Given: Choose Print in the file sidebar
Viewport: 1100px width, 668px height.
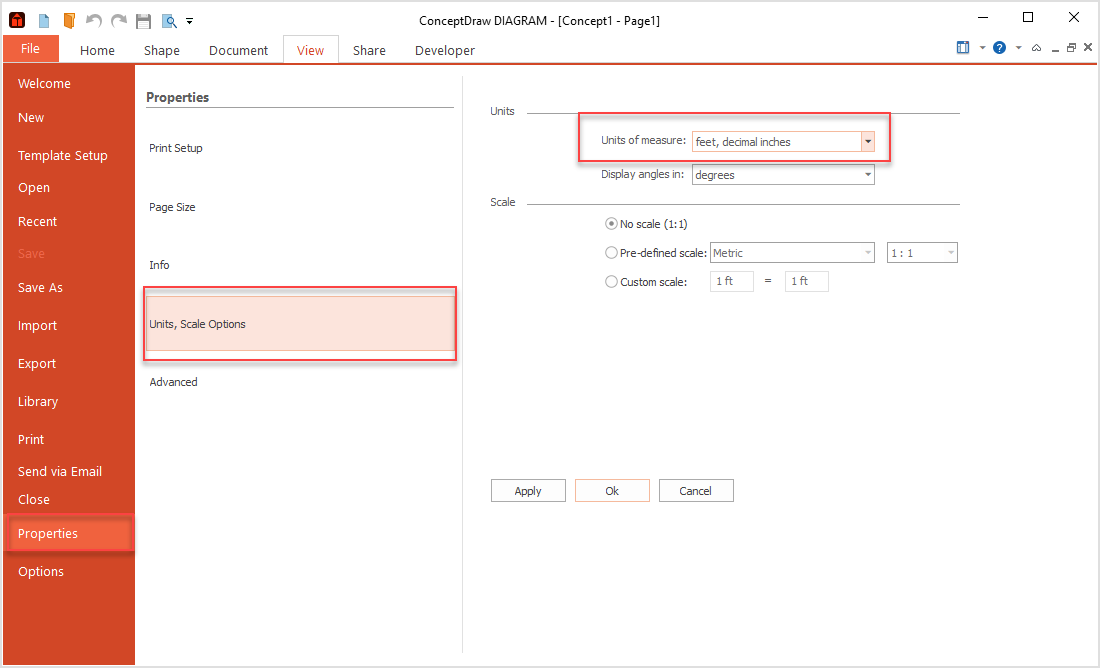Looking at the screenshot, I should (31, 439).
